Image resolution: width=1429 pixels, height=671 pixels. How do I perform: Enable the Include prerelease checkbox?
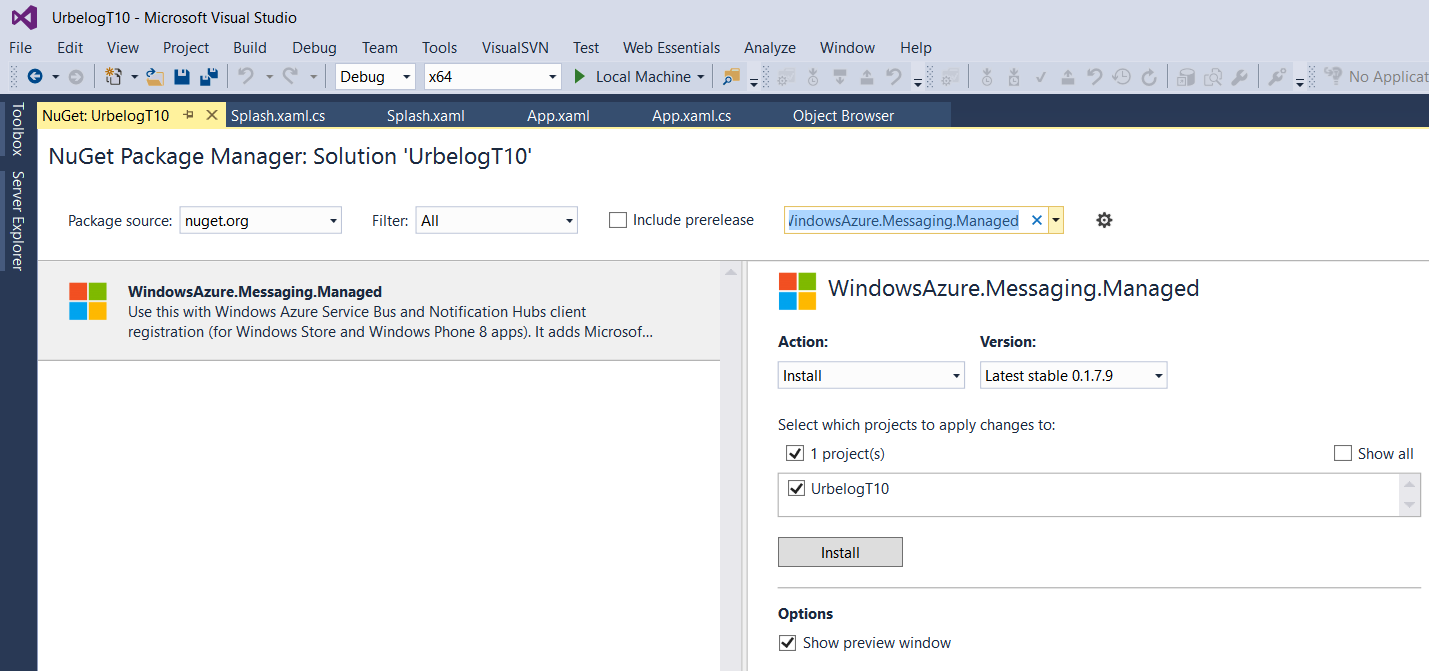point(618,220)
